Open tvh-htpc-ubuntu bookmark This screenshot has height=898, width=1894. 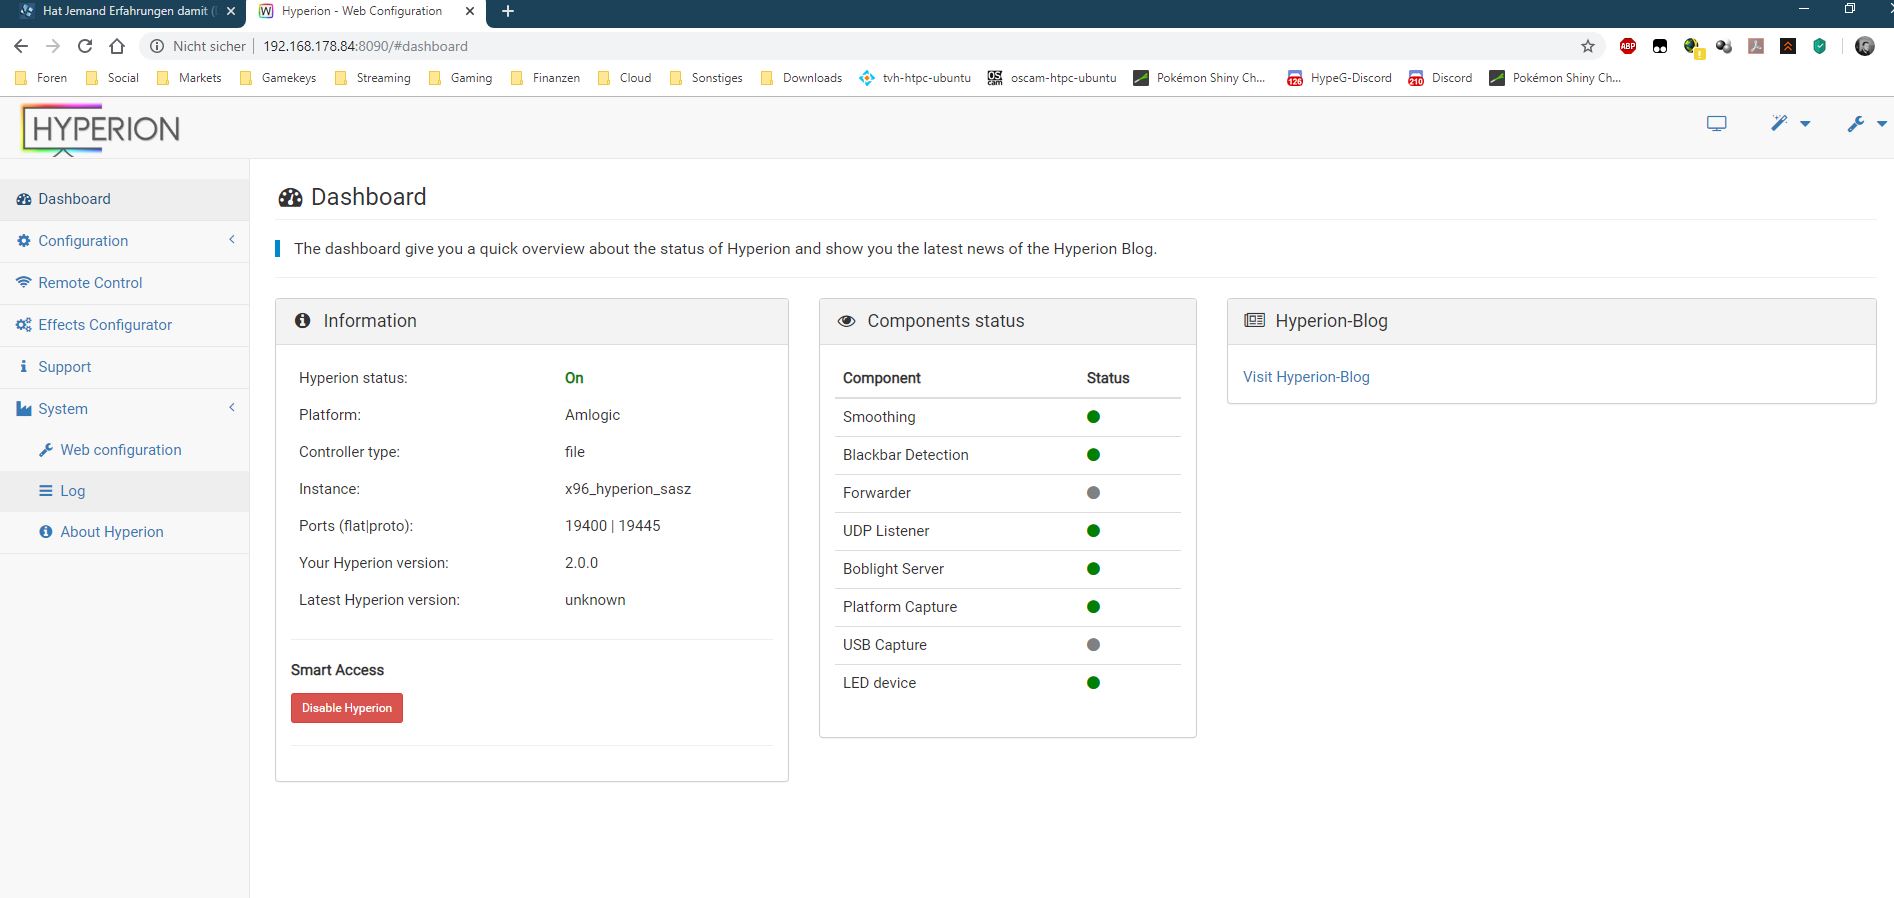click(x=916, y=78)
